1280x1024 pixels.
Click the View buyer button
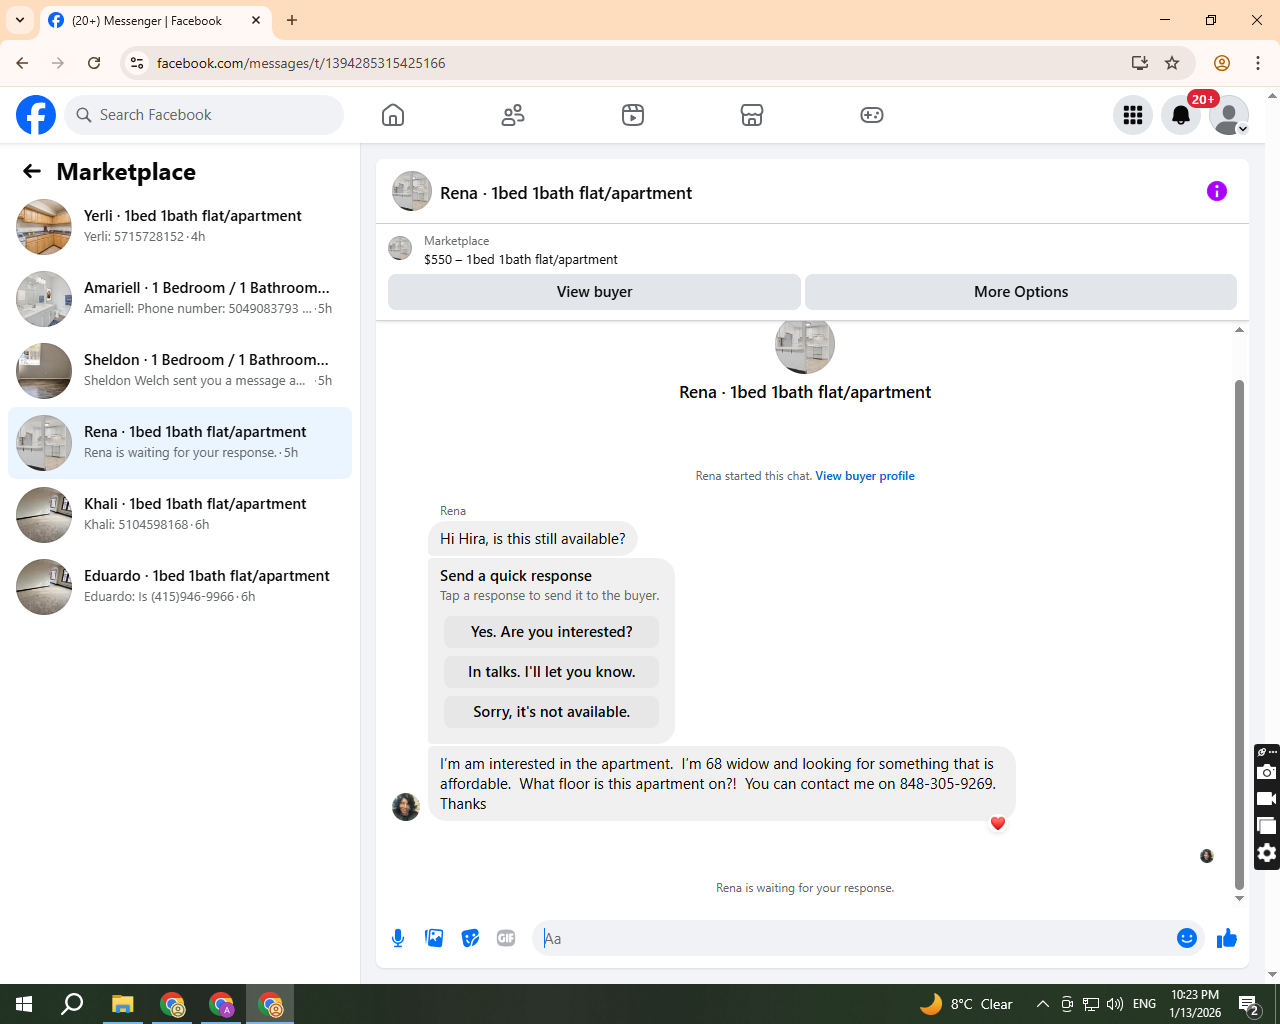click(x=594, y=292)
